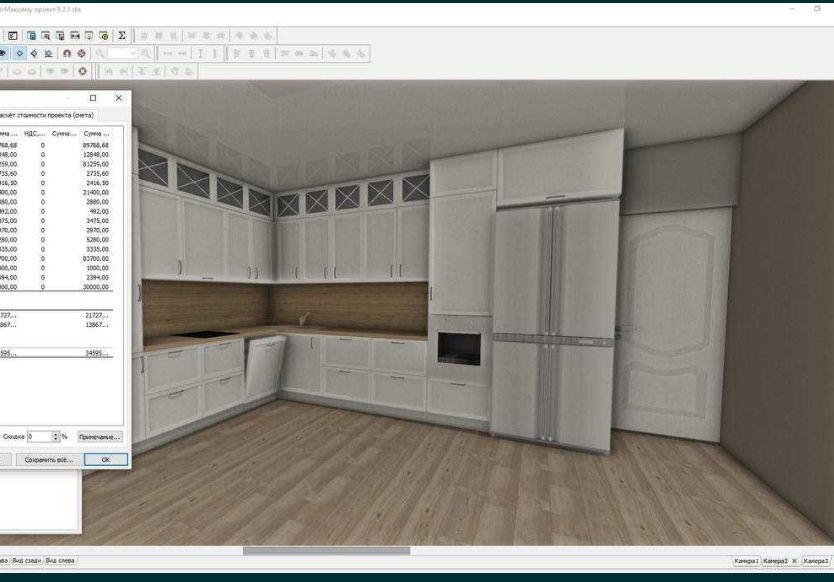Switch to the Камера3 tab

815,561
